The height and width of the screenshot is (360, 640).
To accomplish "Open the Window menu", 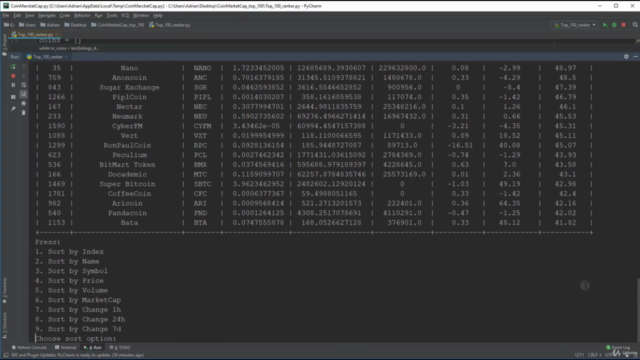I will (x=141, y=16).
